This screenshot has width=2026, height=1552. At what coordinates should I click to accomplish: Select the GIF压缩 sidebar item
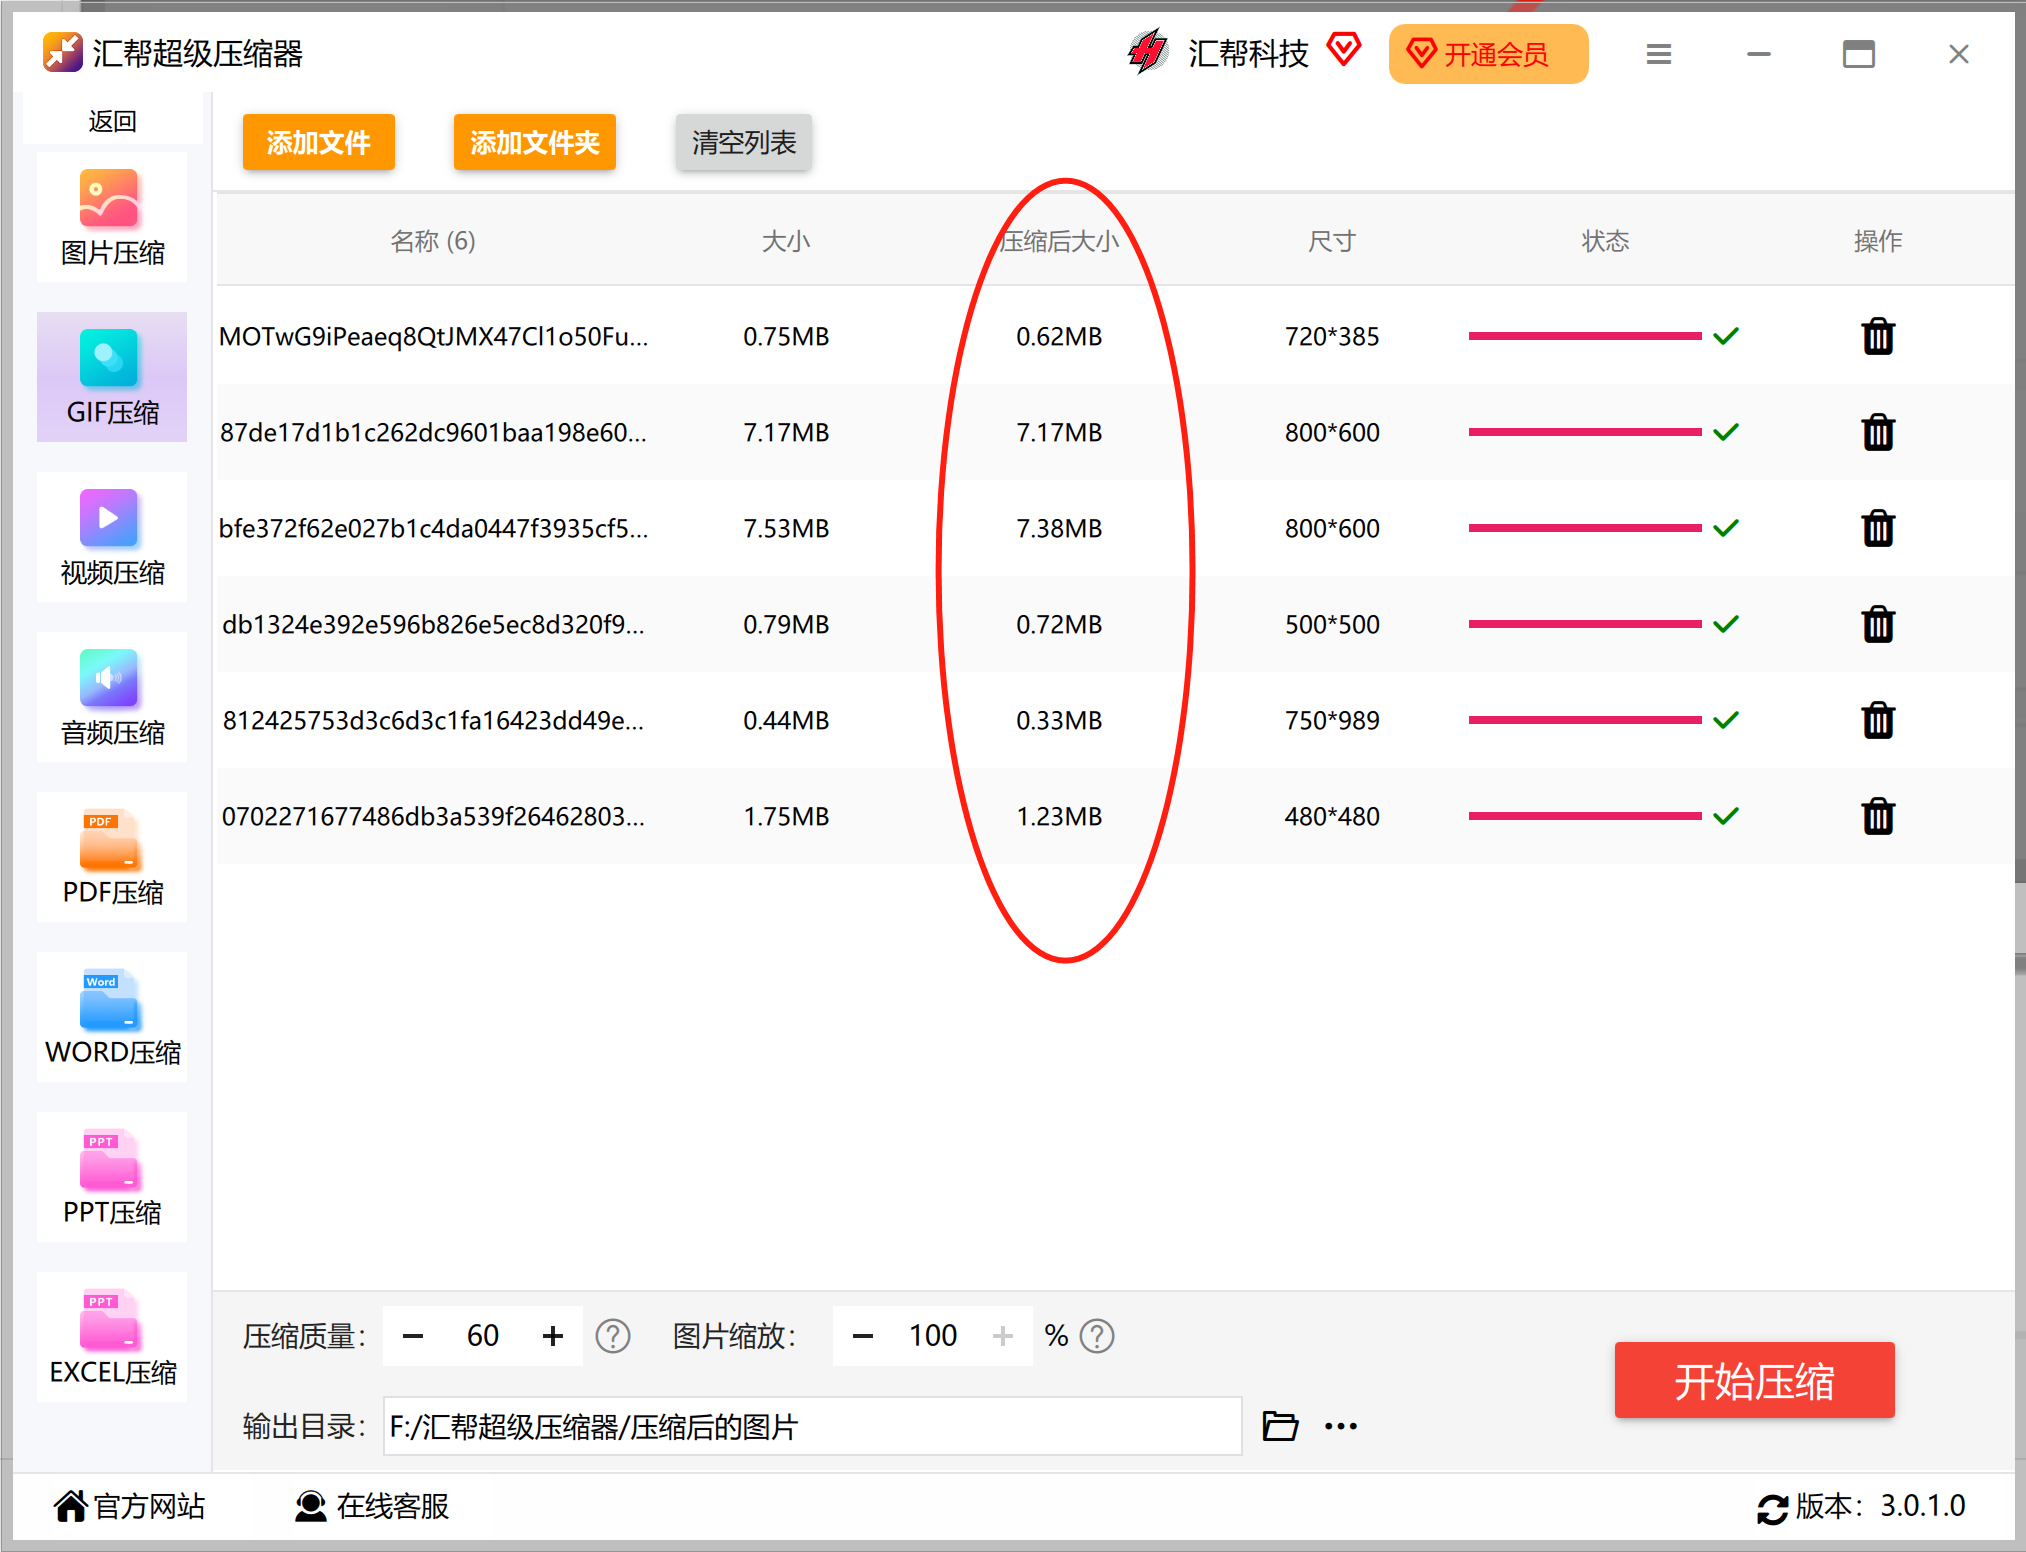[x=112, y=377]
